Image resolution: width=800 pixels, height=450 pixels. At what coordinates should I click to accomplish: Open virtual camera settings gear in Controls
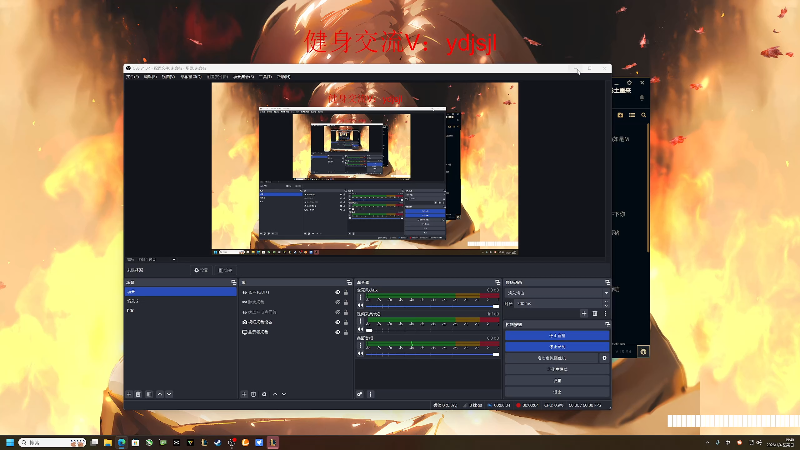click(605, 358)
